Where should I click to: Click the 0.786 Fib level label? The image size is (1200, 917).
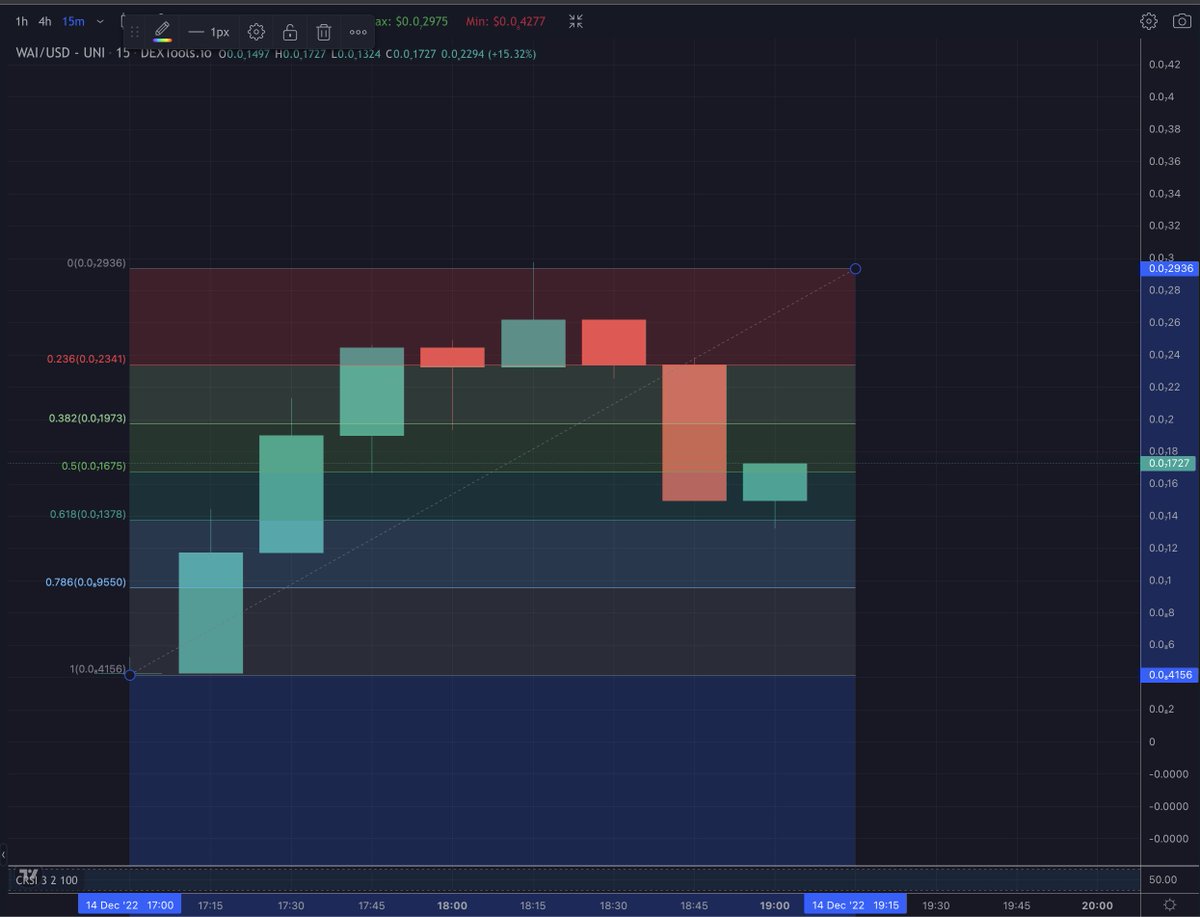coord(85,581)
